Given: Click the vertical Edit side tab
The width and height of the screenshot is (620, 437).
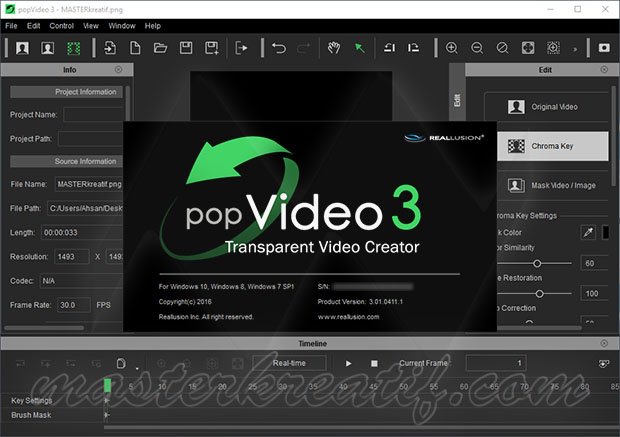Looking at the screenshot, I should pyautogui.click(x=457, y=100).
